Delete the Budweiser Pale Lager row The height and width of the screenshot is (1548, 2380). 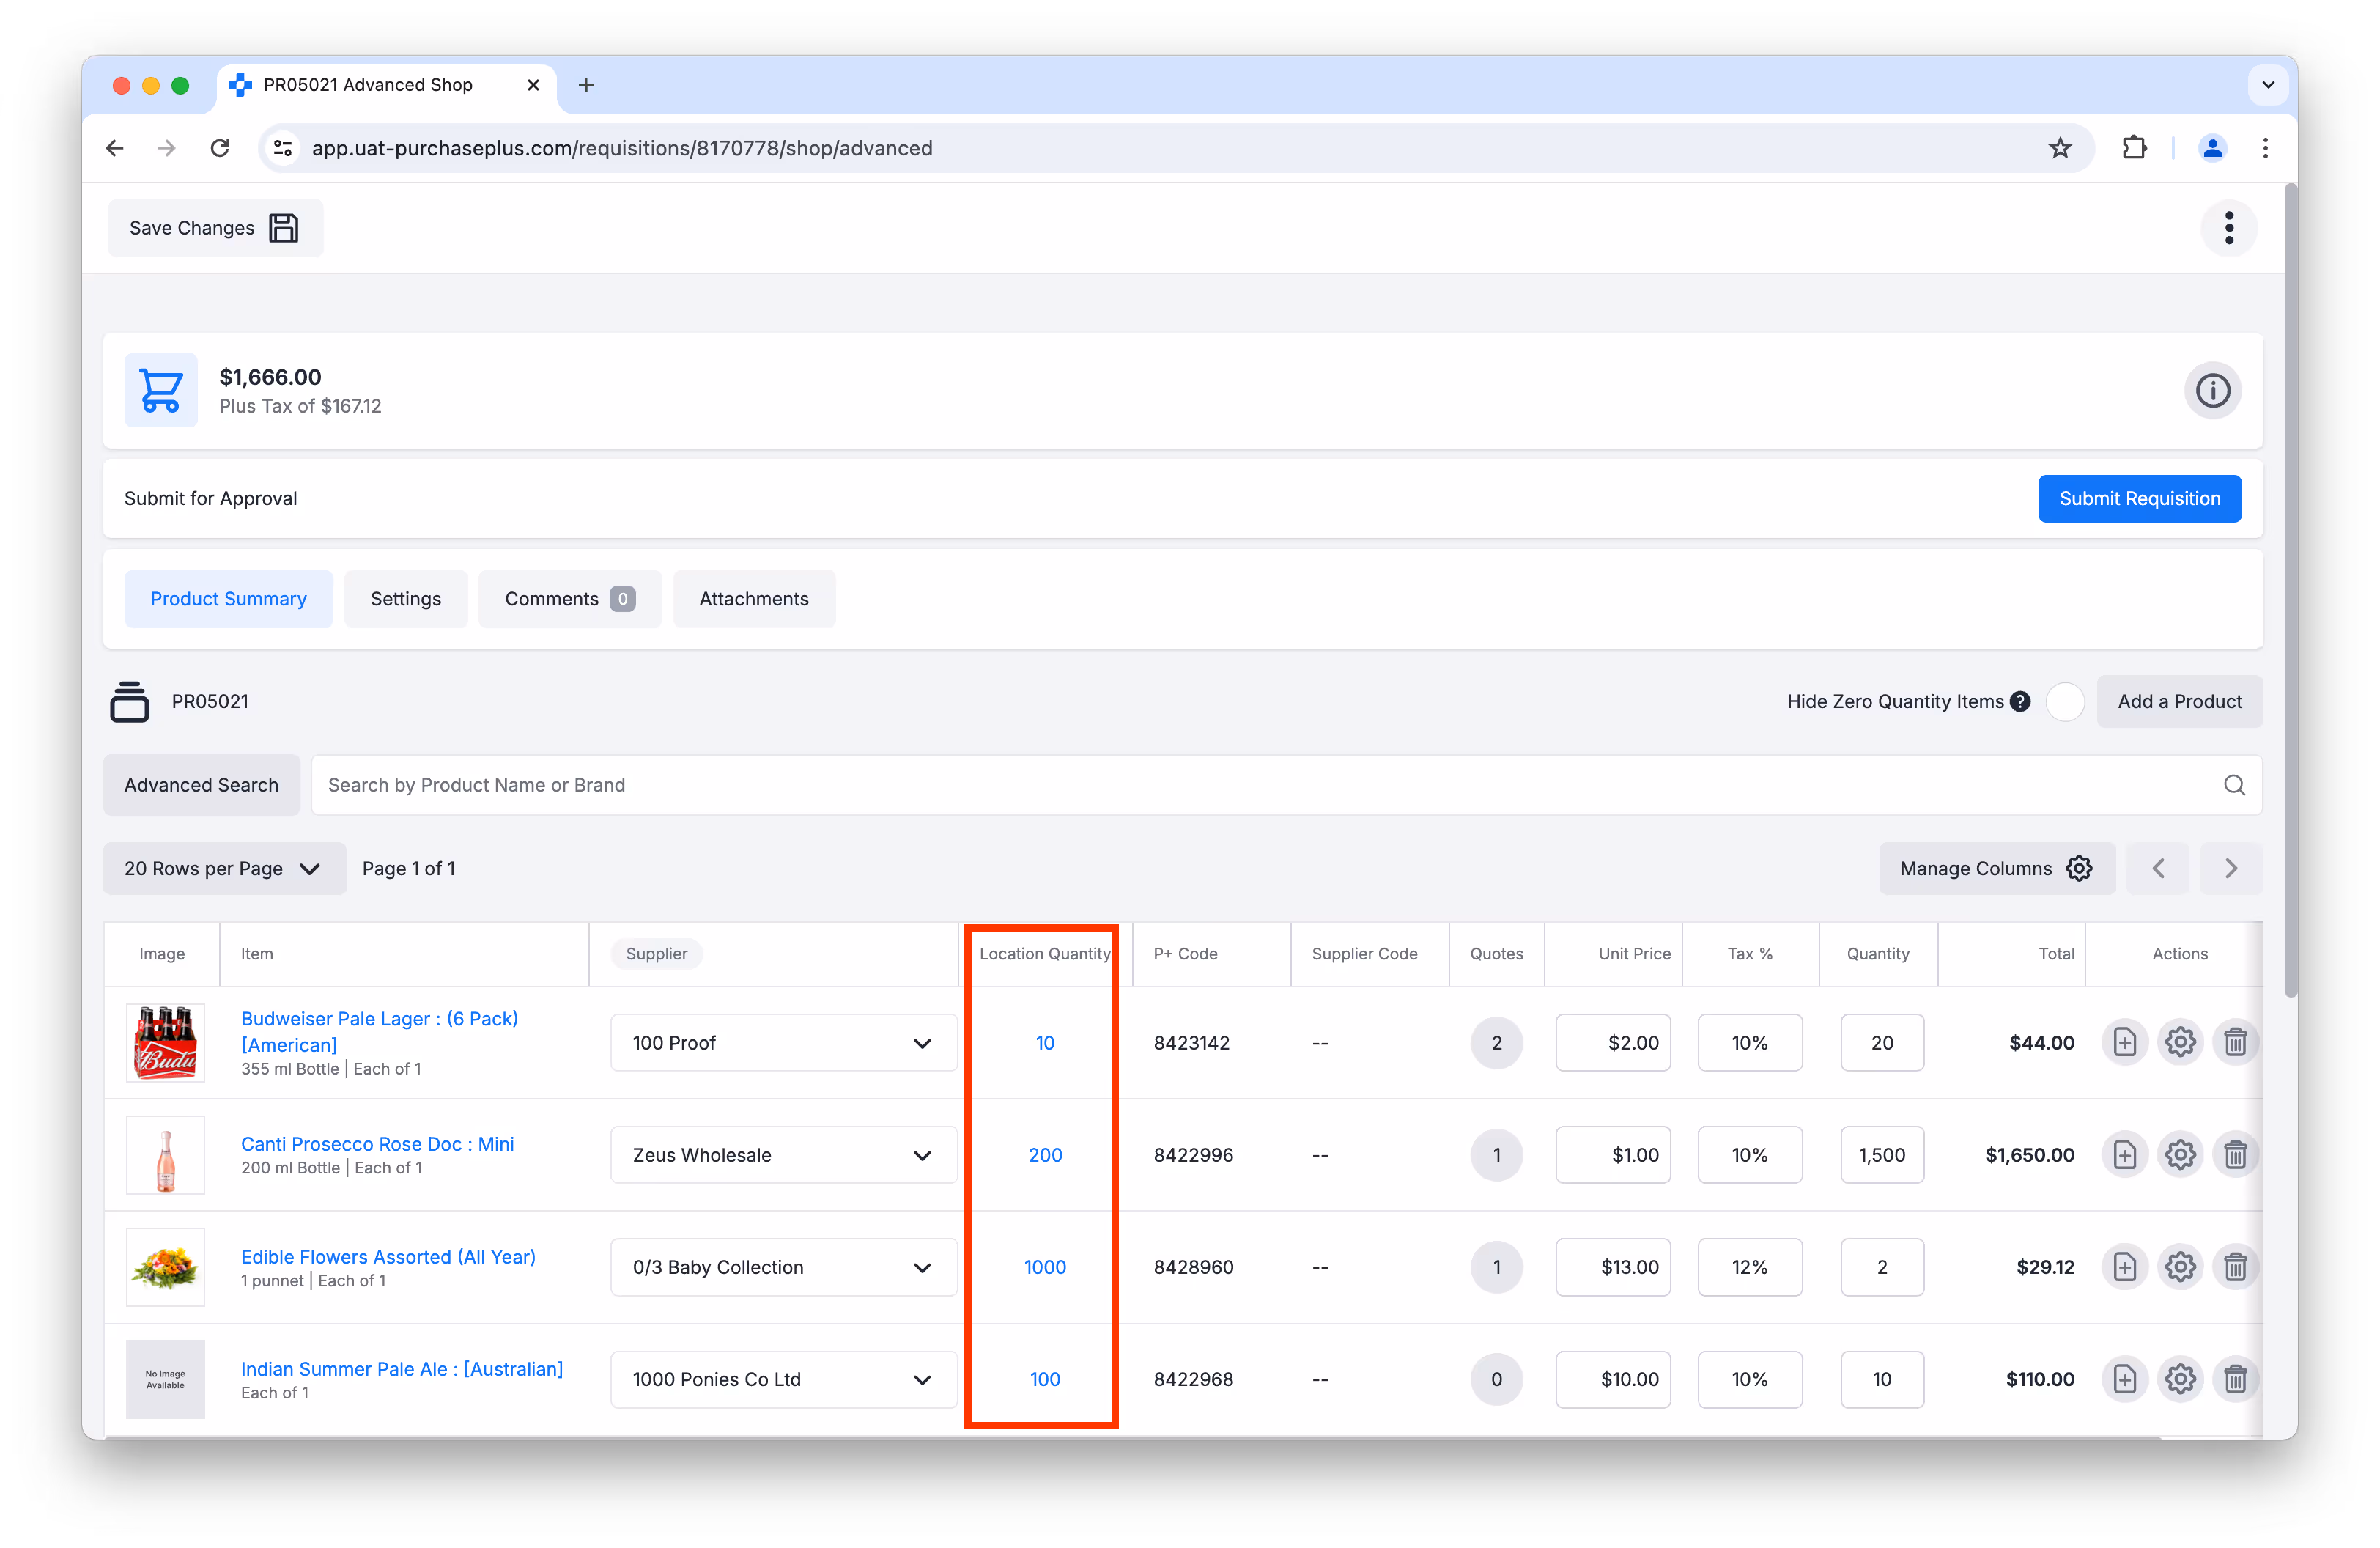pos(2235,1043)
